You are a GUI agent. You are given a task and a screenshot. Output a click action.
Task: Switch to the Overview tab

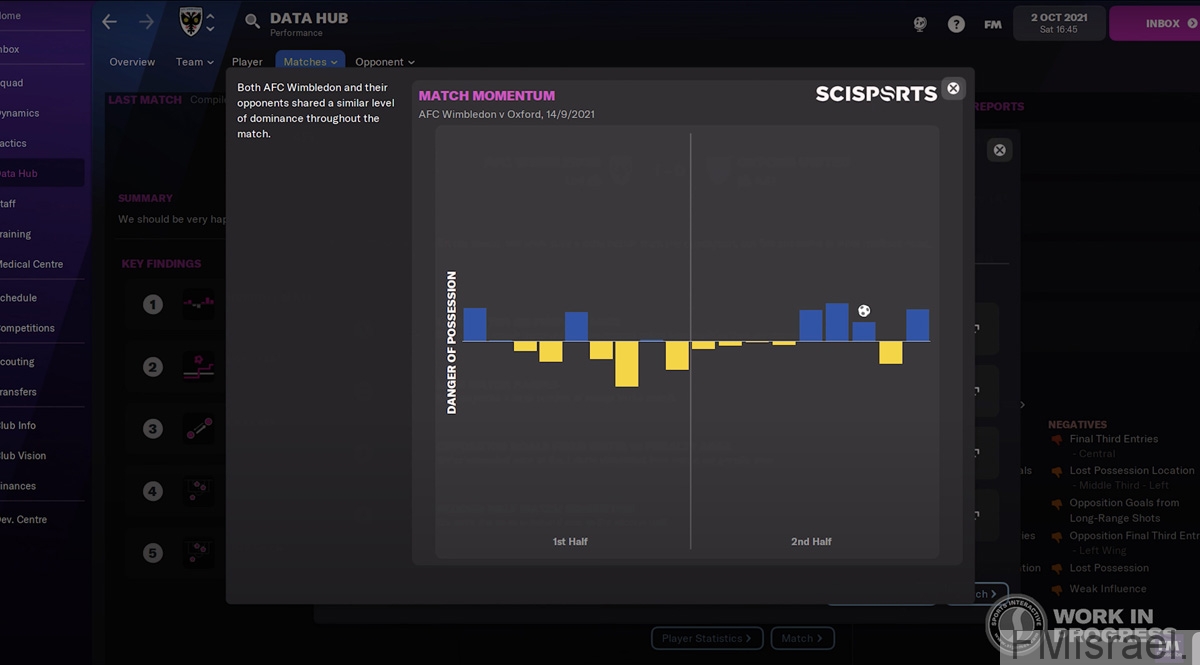pyautogui.click(x=132, y=62)
